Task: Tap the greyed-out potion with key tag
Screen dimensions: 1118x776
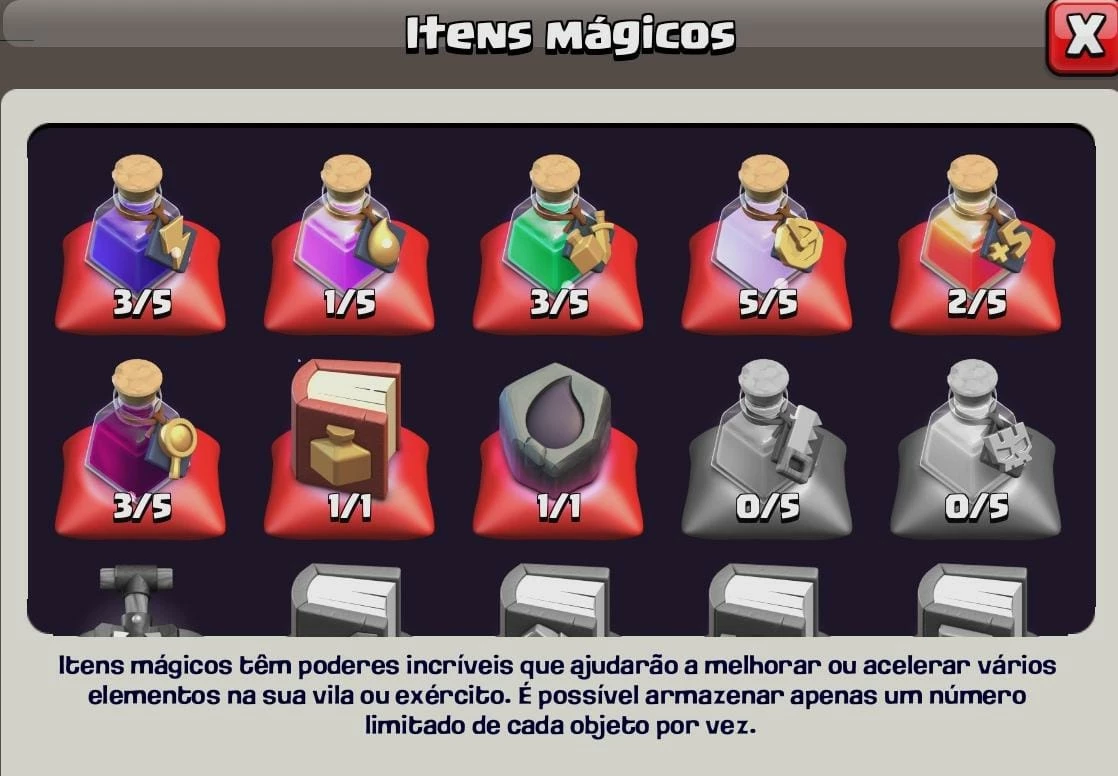Action: click(766, 448)
